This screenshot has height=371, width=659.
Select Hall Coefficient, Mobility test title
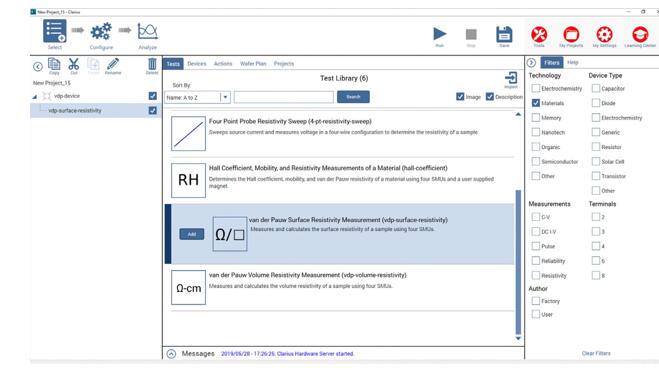click(328, 168)
